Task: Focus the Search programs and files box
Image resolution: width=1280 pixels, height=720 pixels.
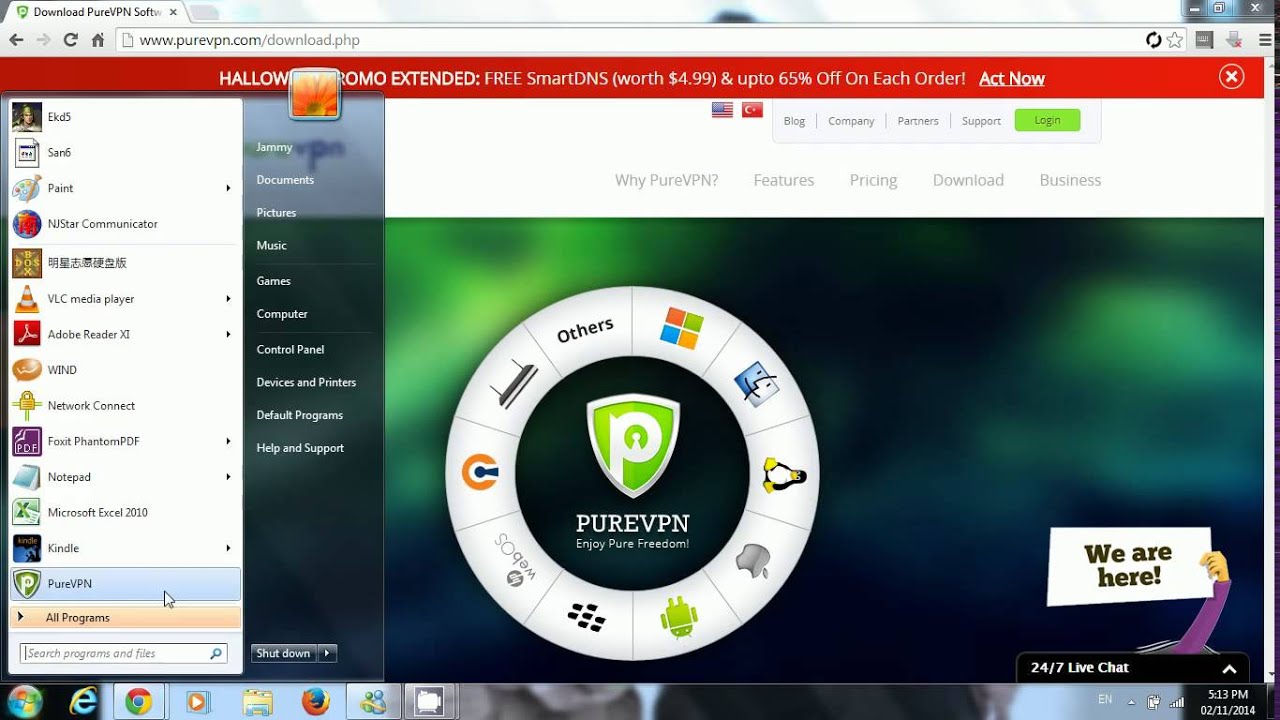Action: pos(124,653)
